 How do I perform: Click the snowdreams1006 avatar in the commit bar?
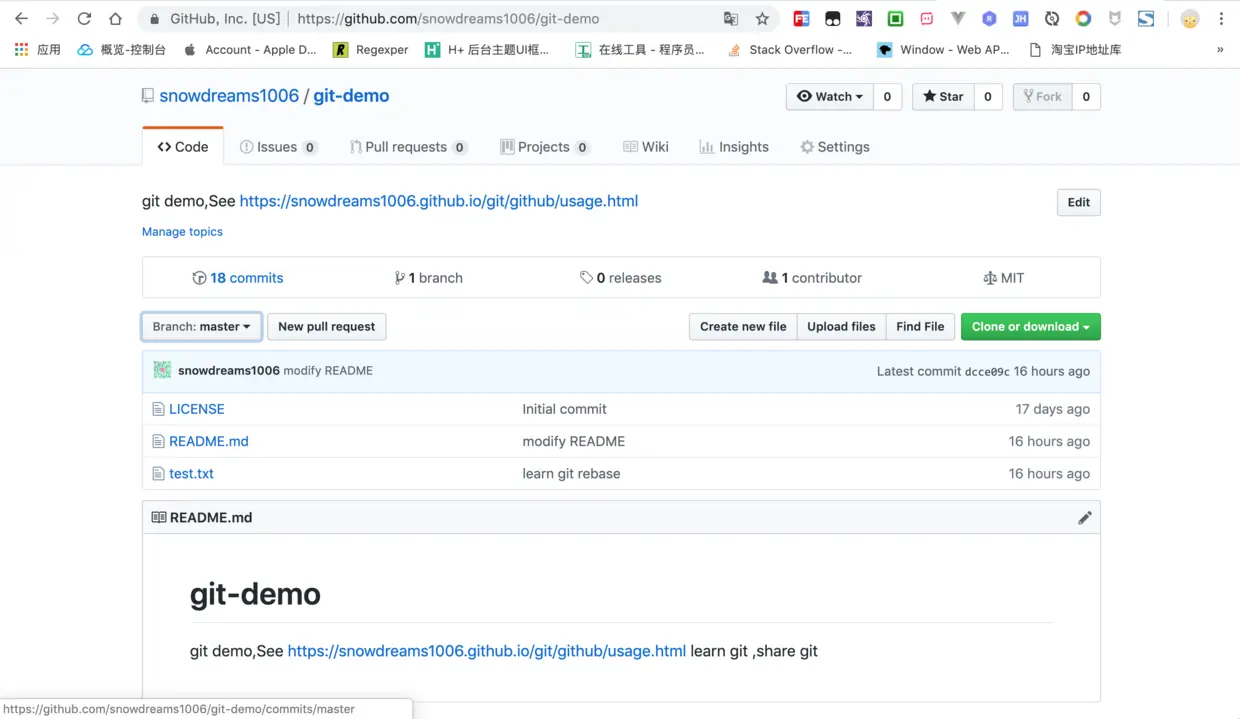tap(162, 369)
